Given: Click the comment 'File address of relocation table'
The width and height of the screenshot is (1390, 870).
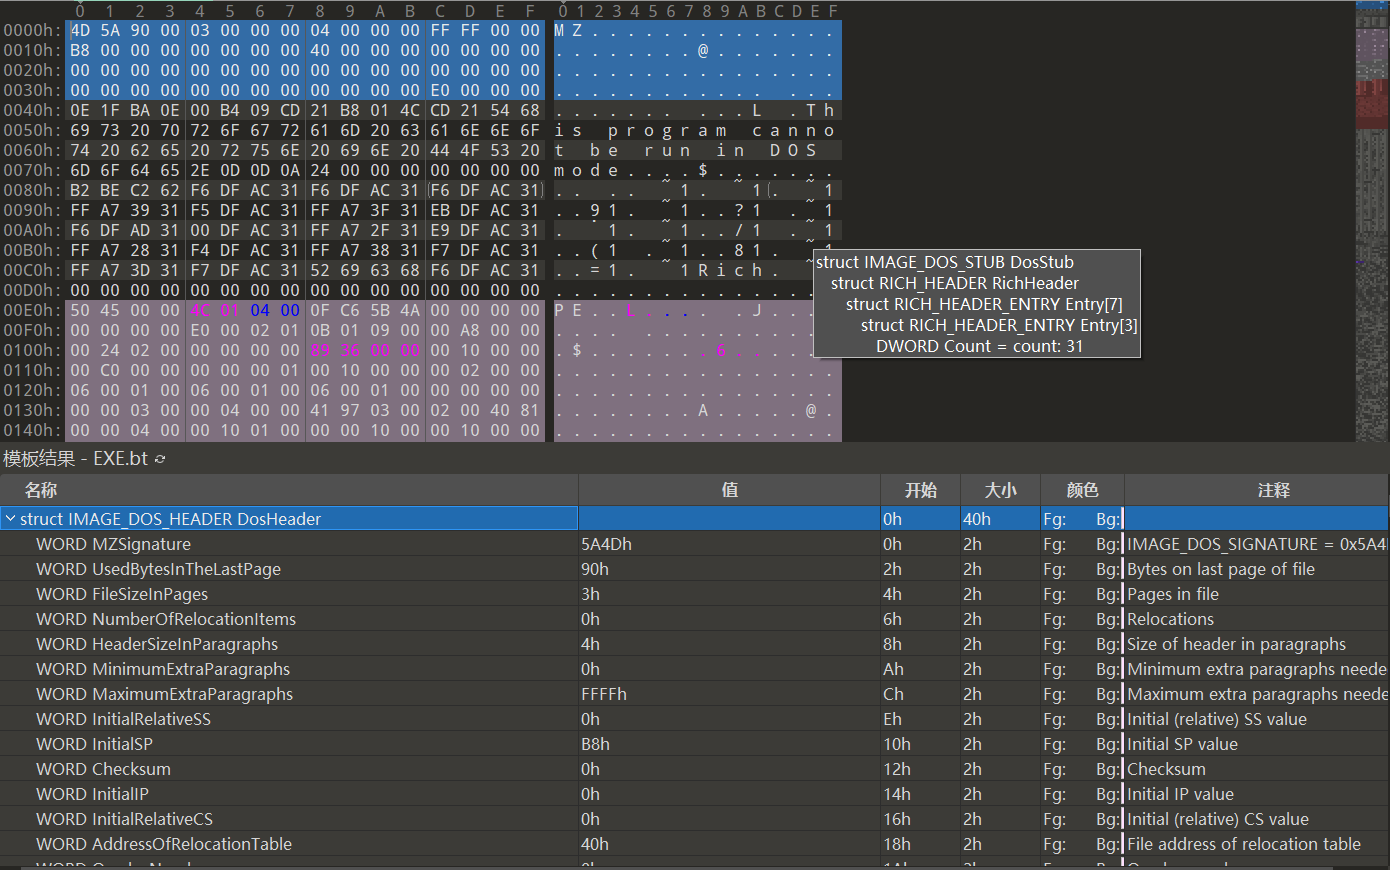Looking at the screenshot, I should [x=1244, y=844].
